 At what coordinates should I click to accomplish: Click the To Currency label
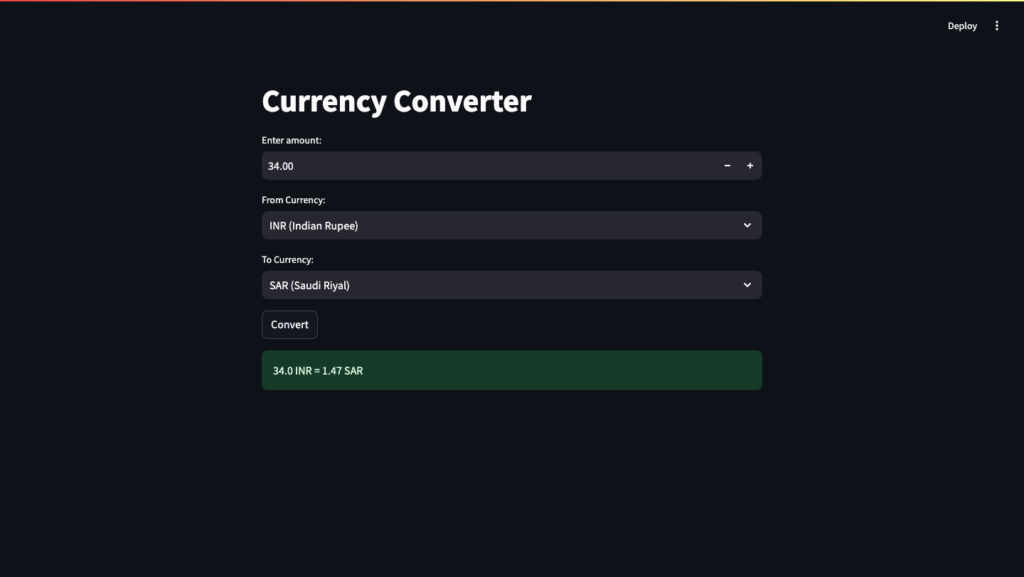point(287,259)
